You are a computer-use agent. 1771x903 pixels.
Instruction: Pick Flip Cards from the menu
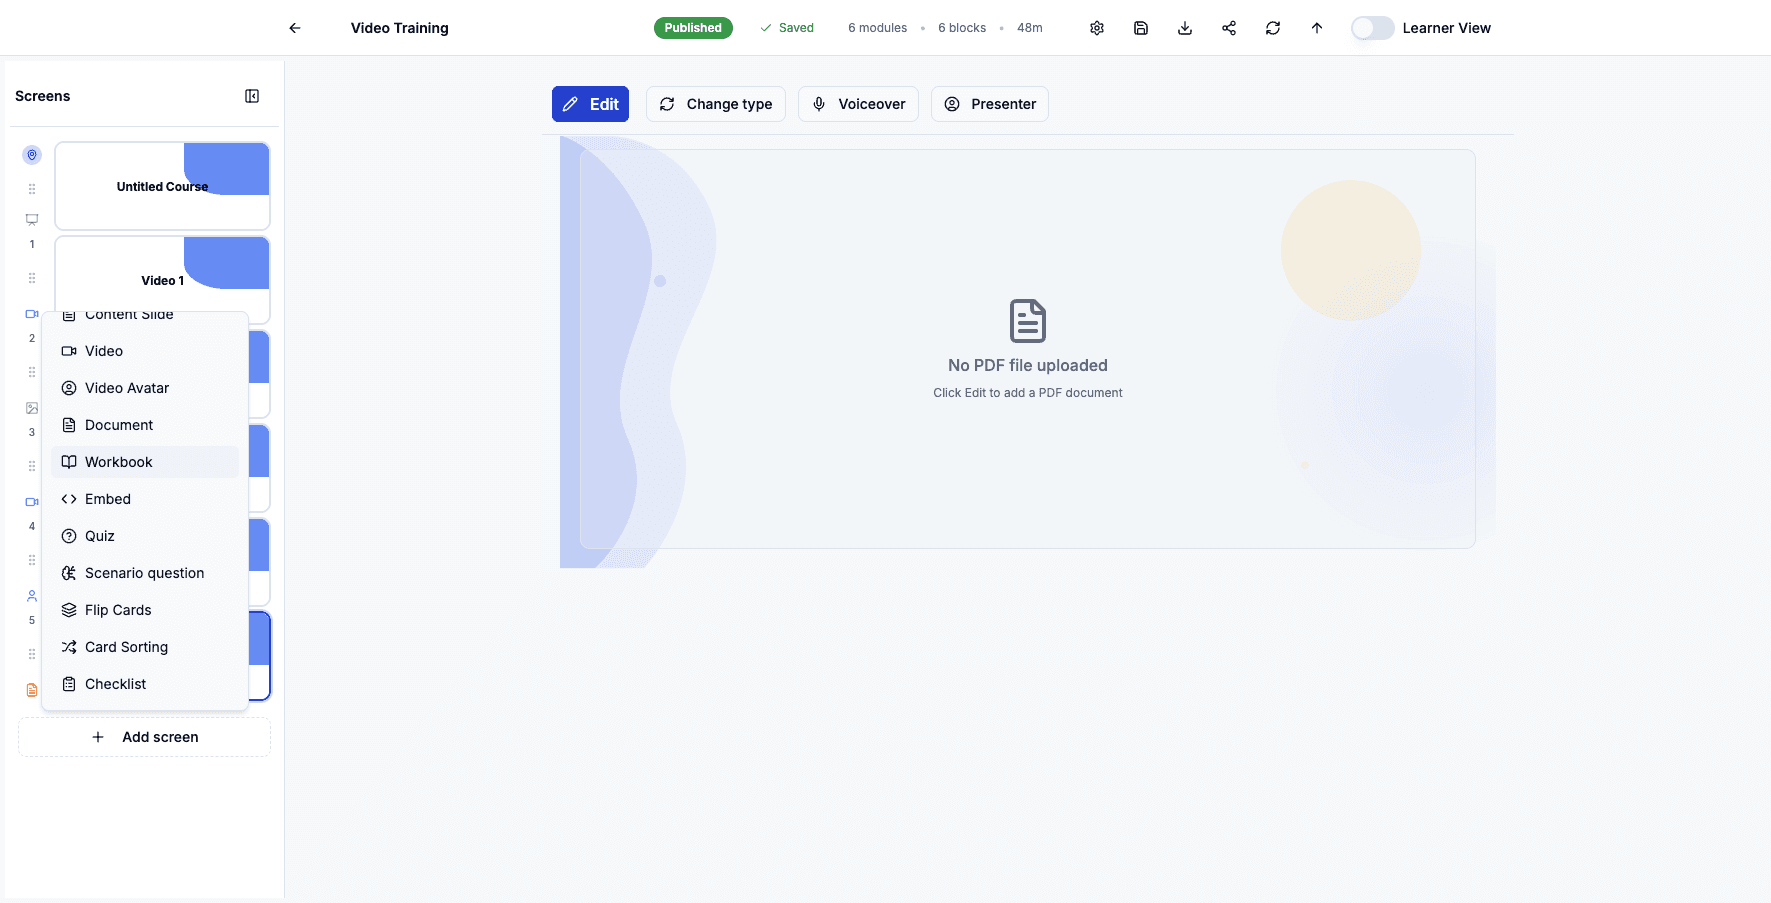[145, 610]
